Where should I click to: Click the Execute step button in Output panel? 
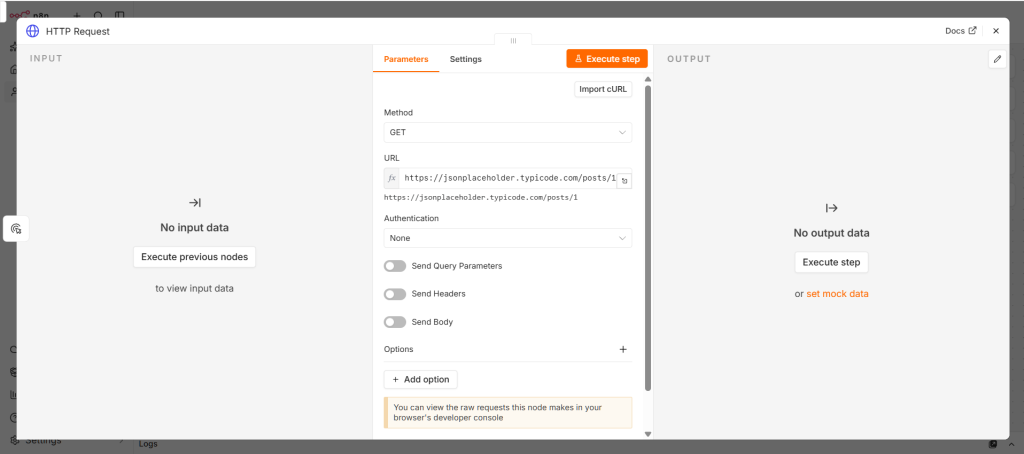click(x=831, y=262)
